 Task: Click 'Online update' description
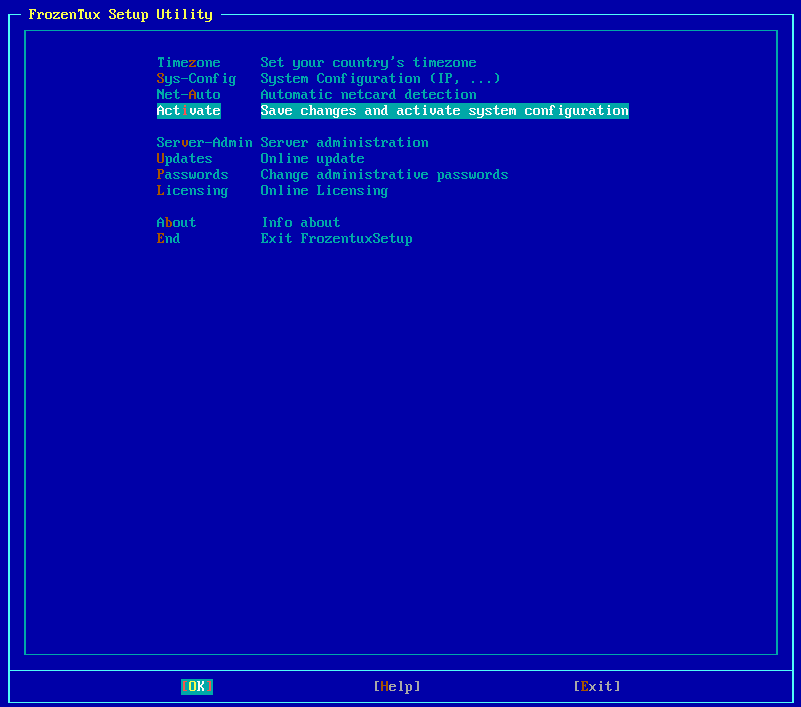tap(312, 159)
